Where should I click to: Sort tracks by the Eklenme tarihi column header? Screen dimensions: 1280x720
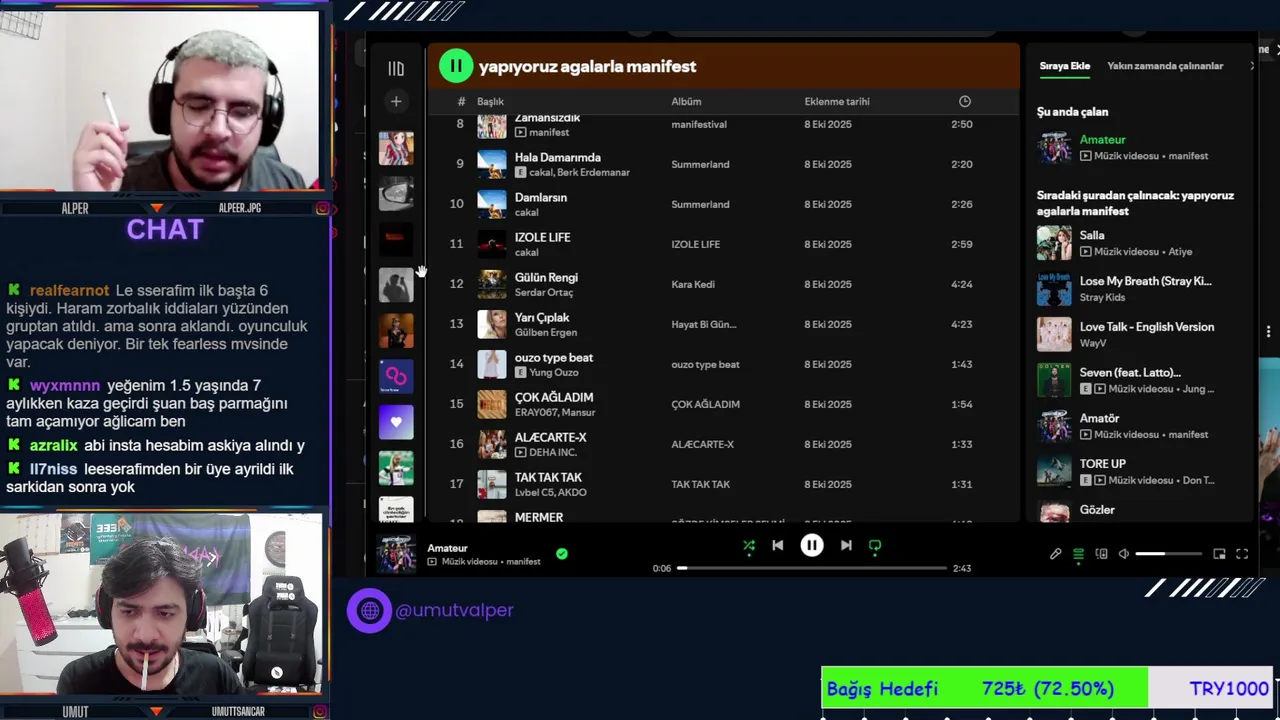837,101
